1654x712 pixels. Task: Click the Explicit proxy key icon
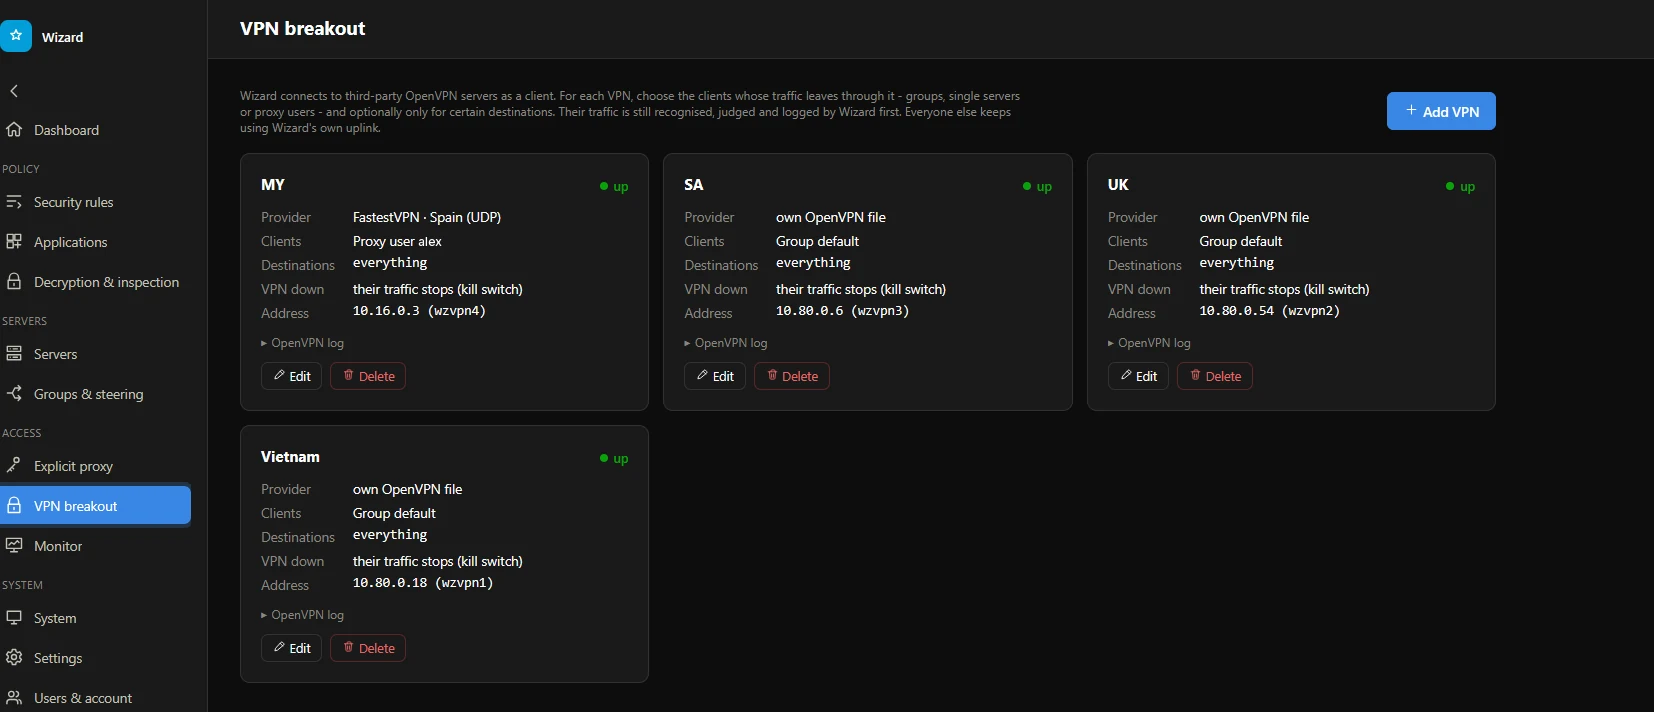point(14,466)
